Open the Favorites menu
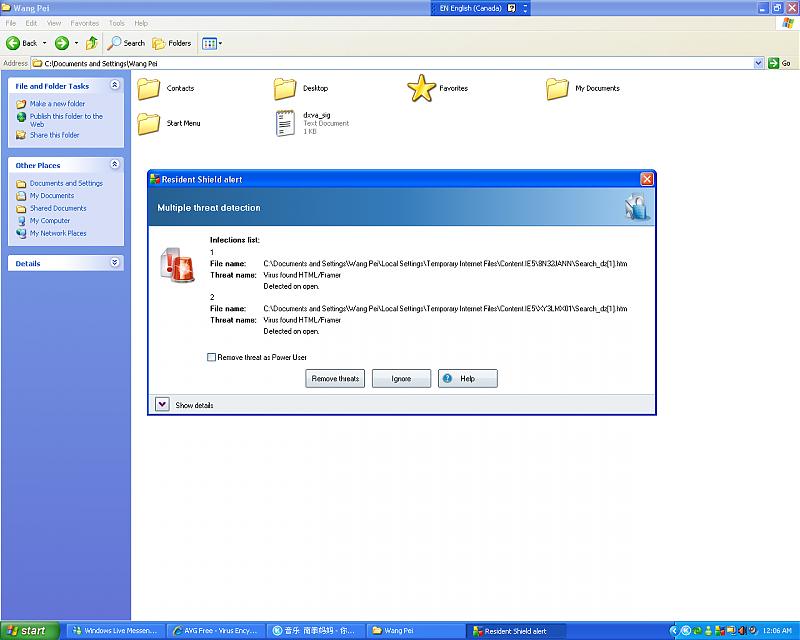This screenshot has height=640, width=800. [85, 23]
